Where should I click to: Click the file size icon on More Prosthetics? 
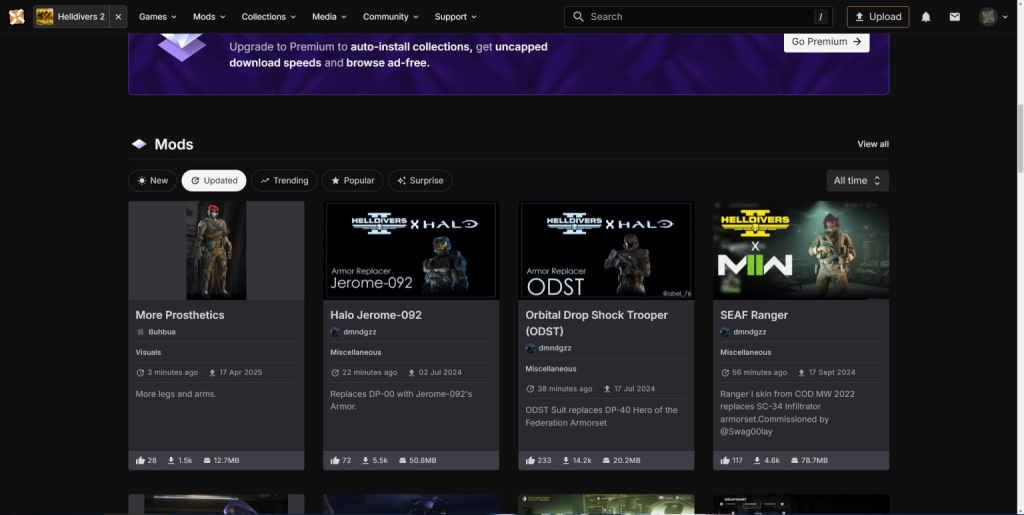click(207, 460)
